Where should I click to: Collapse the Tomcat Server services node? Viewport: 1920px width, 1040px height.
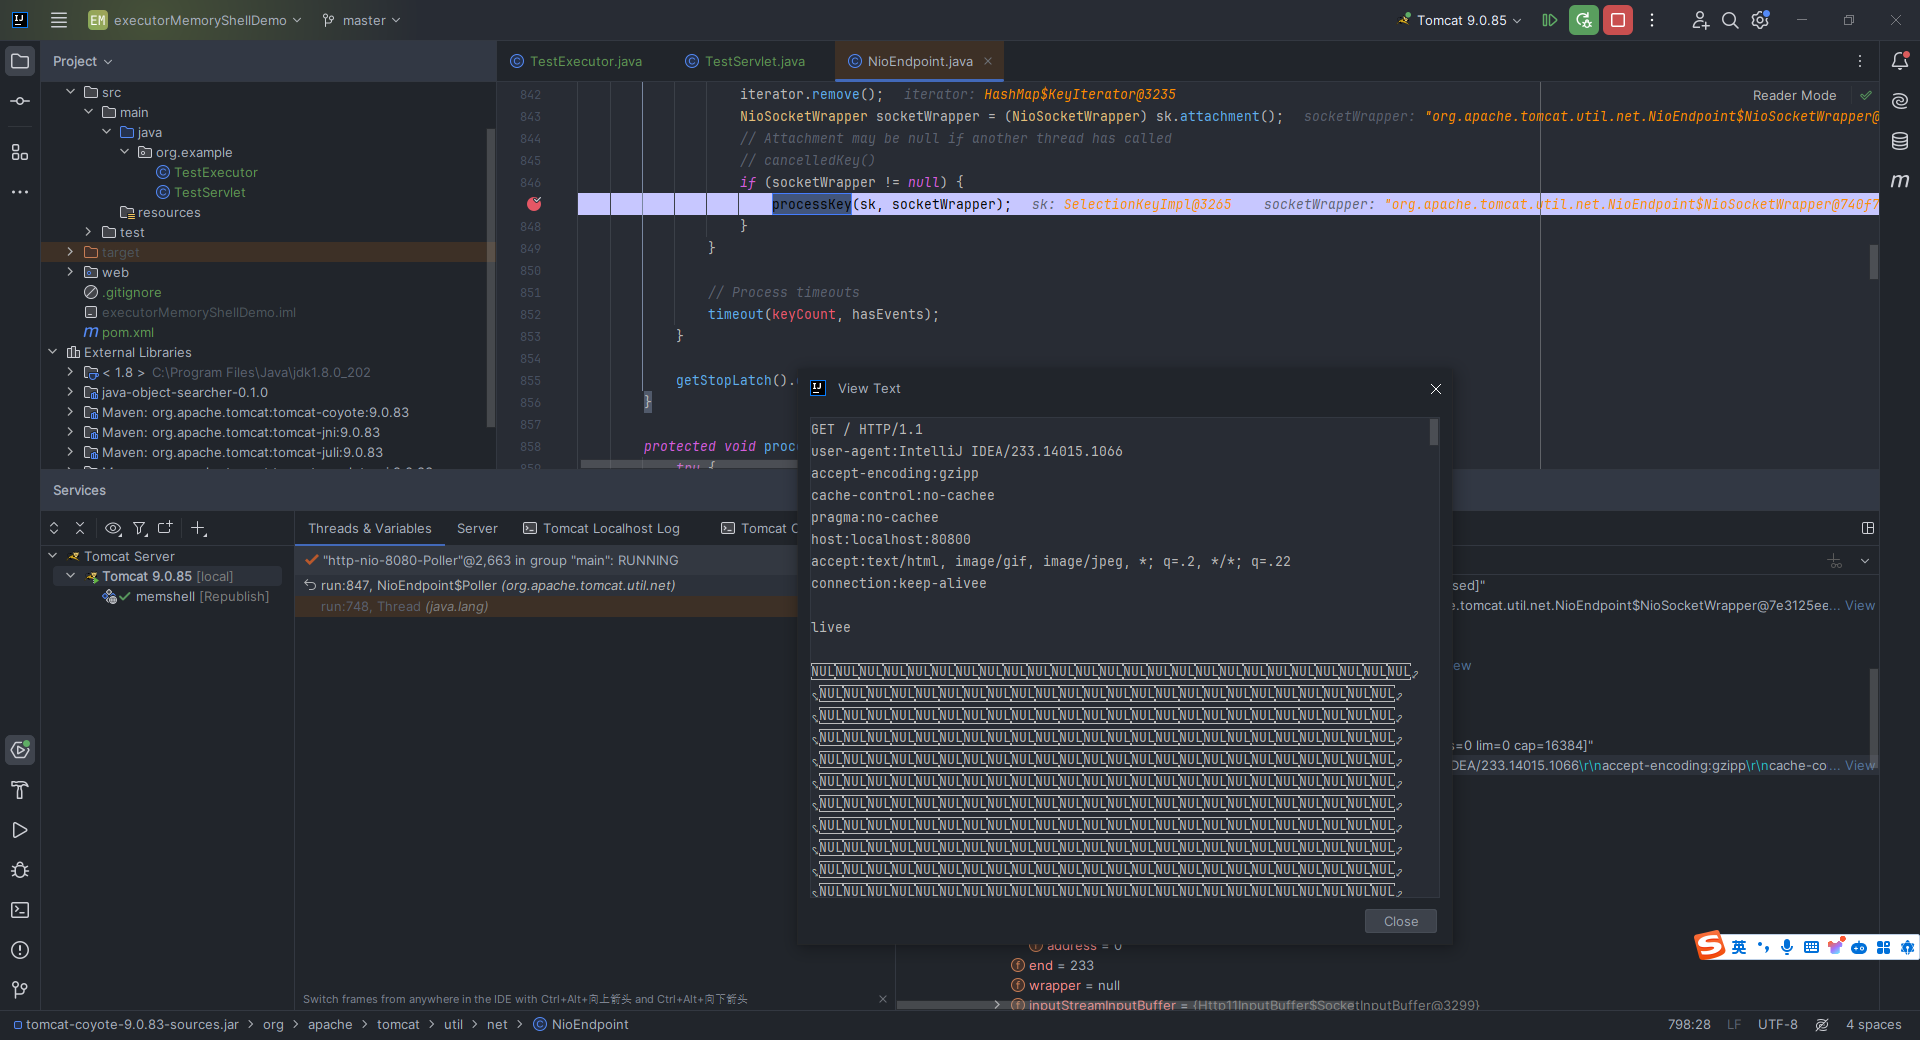point(53,556)
